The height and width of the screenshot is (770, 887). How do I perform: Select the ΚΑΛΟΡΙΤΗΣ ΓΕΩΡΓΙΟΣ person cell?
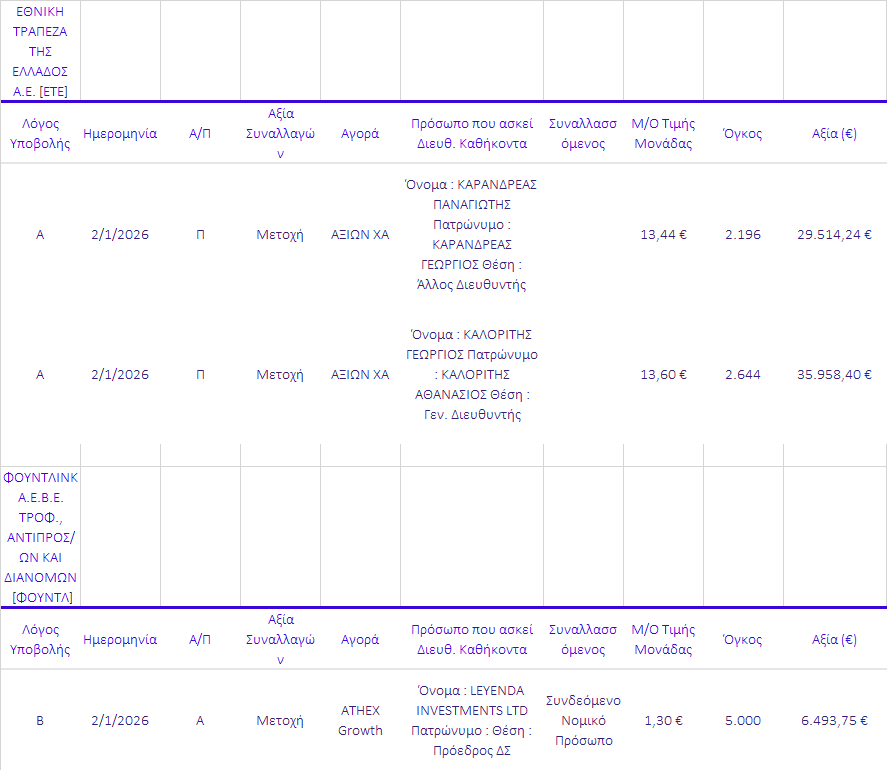click(472, 375)
